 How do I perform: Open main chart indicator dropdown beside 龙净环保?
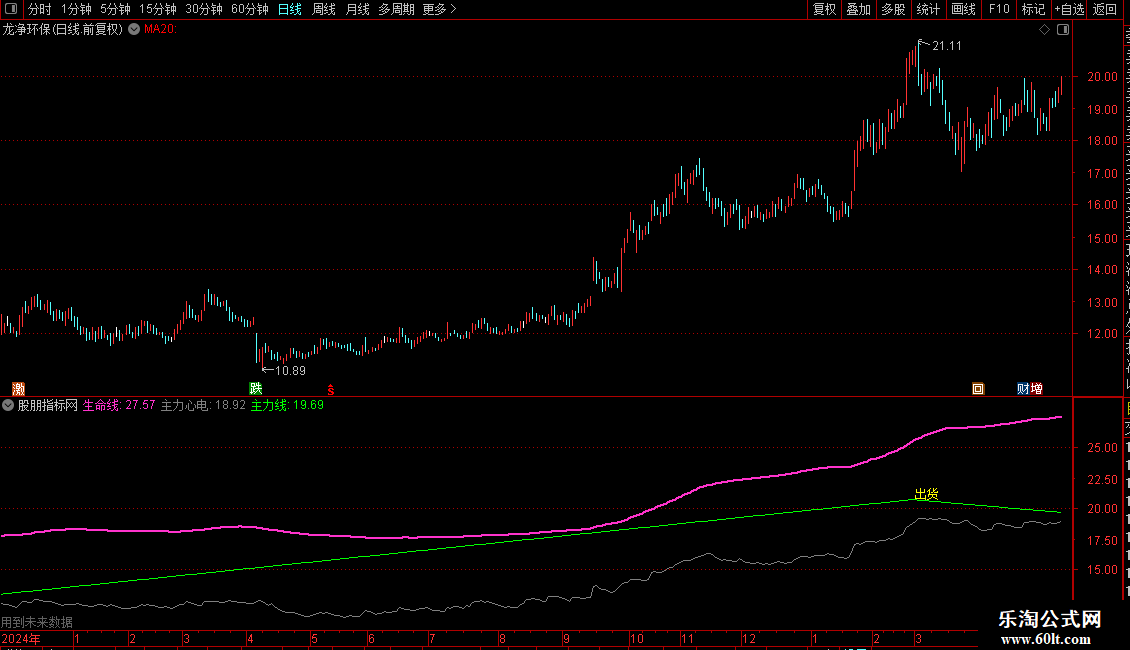(134, 30)
